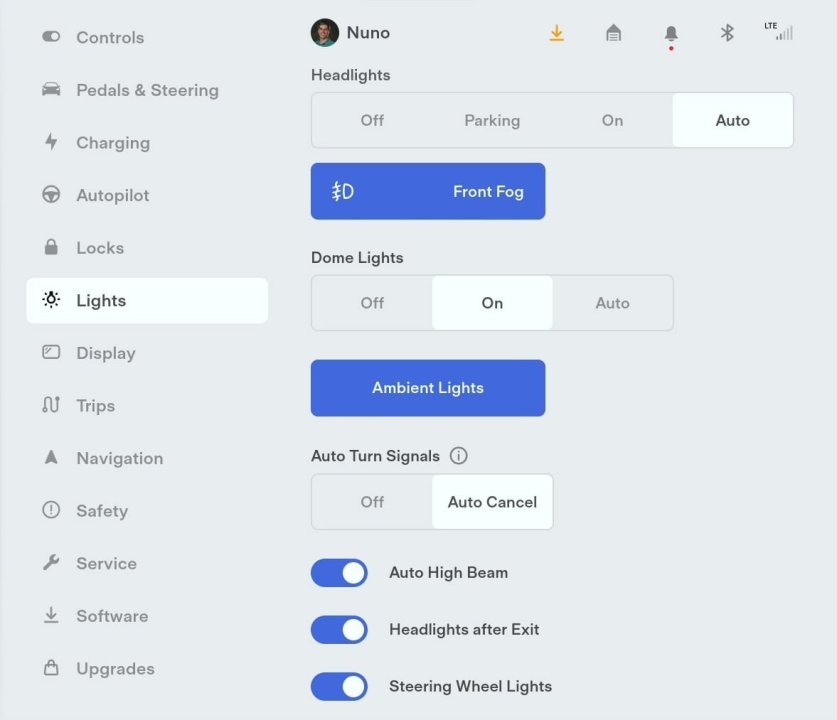Disable the Auto High Beam toggle

click(339, 572)
